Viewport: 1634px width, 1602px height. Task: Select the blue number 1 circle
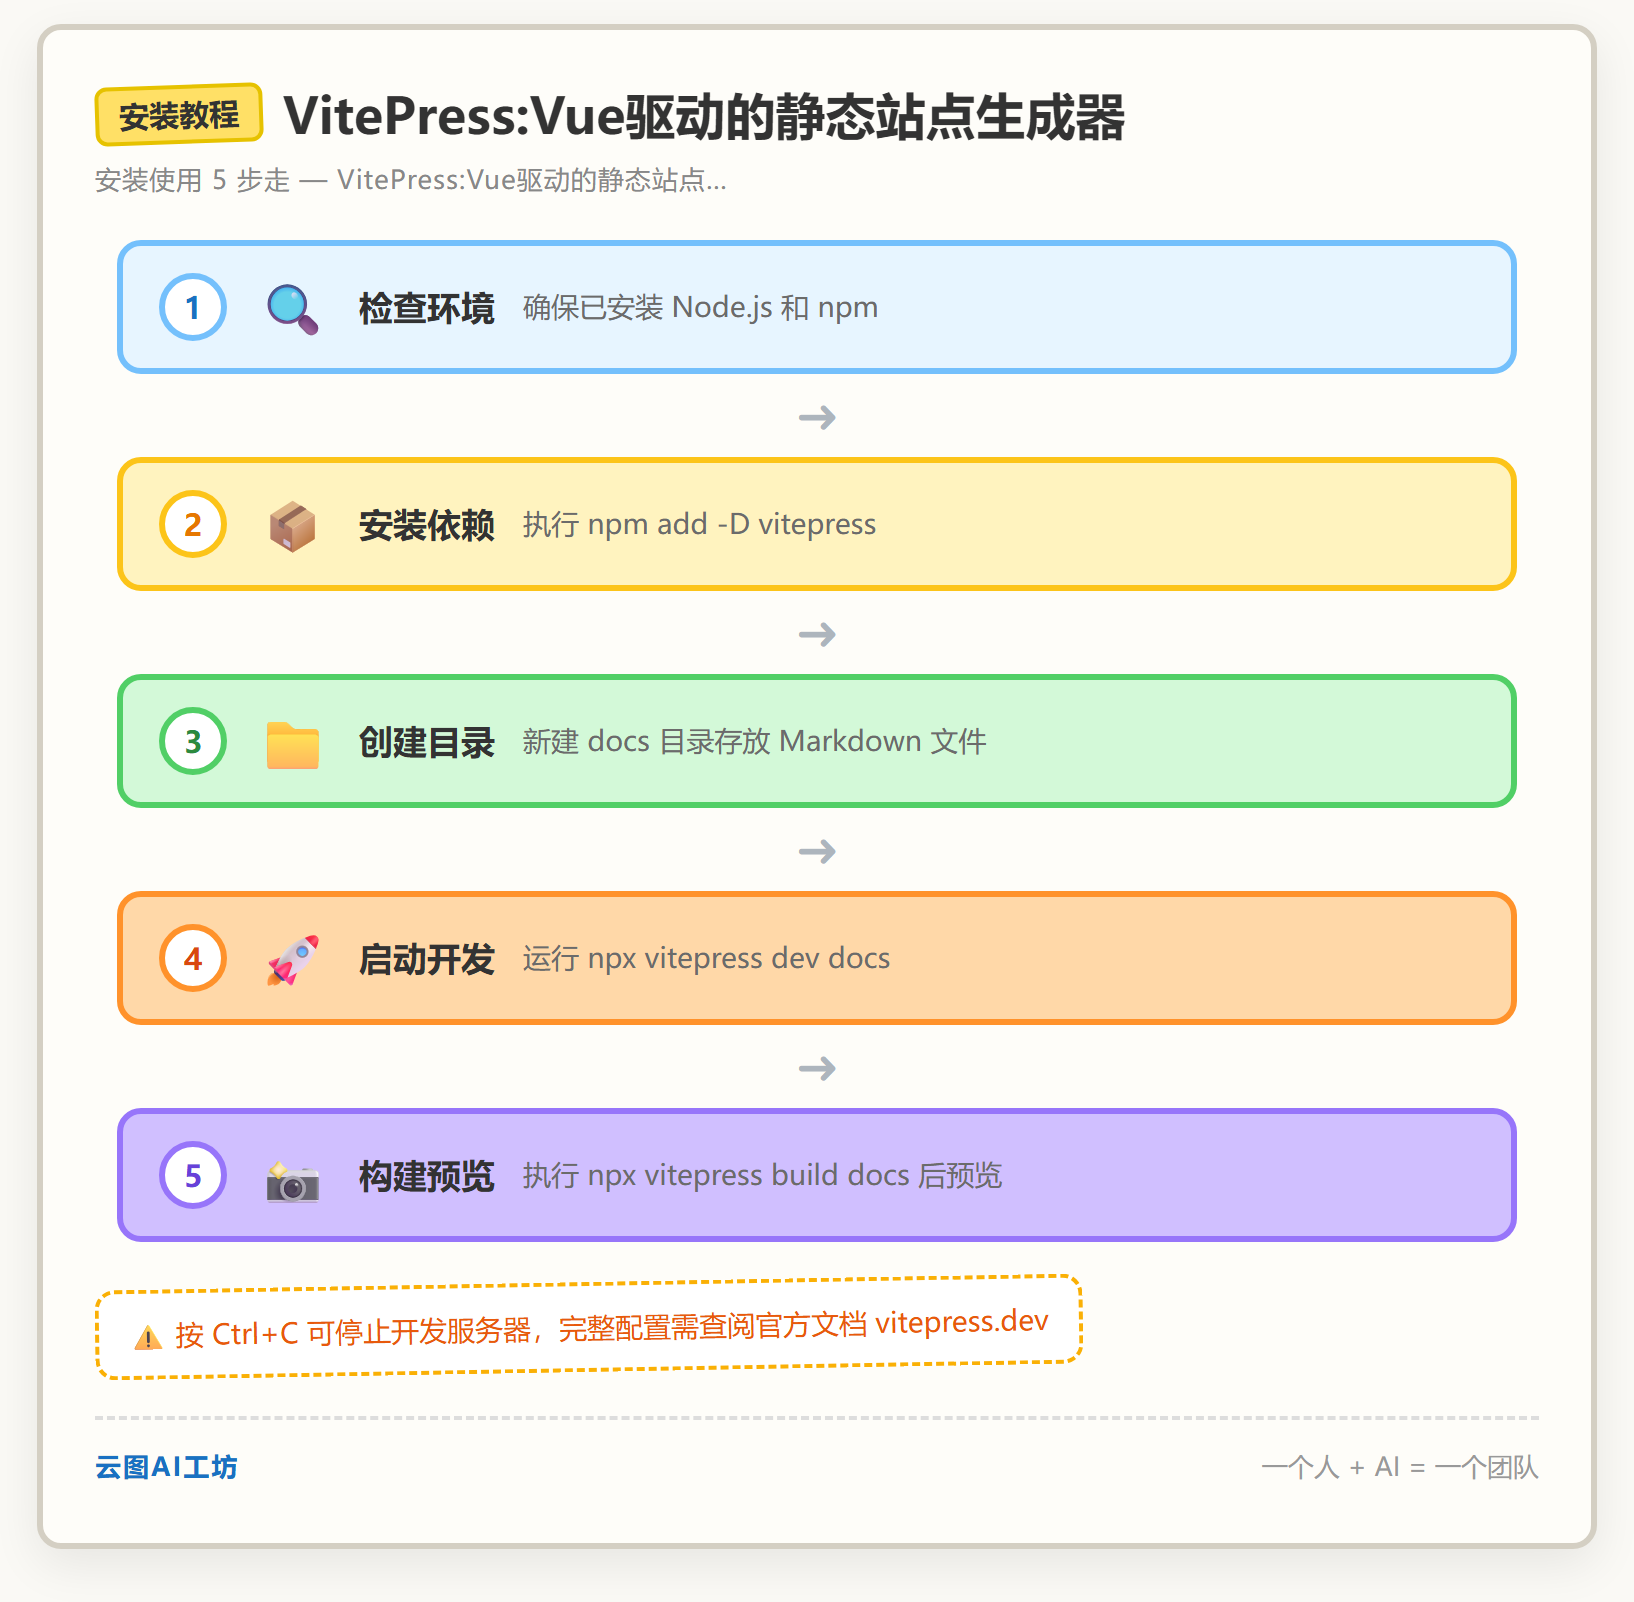tap(193, 307)
